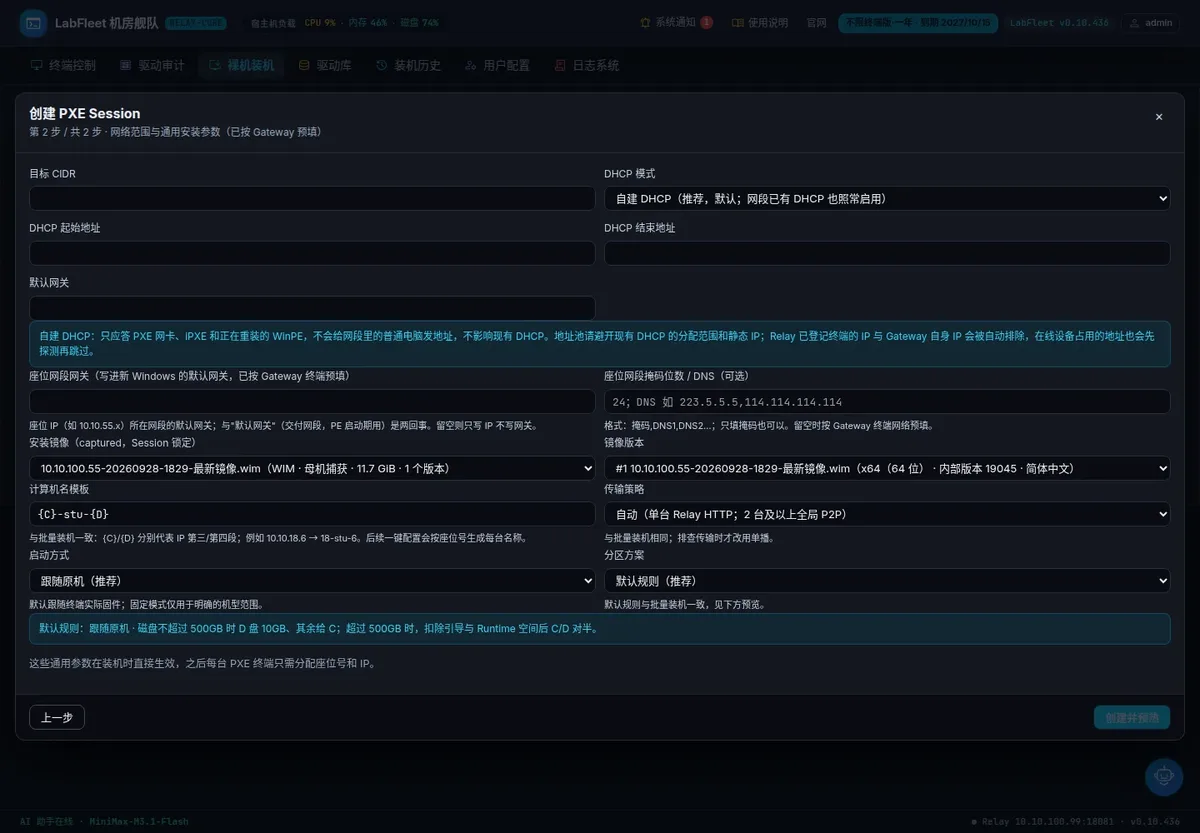Screen dimensions: 1200x833
Task: Open the 安装镜像 dropdown
Action: (x=312, y=468)
